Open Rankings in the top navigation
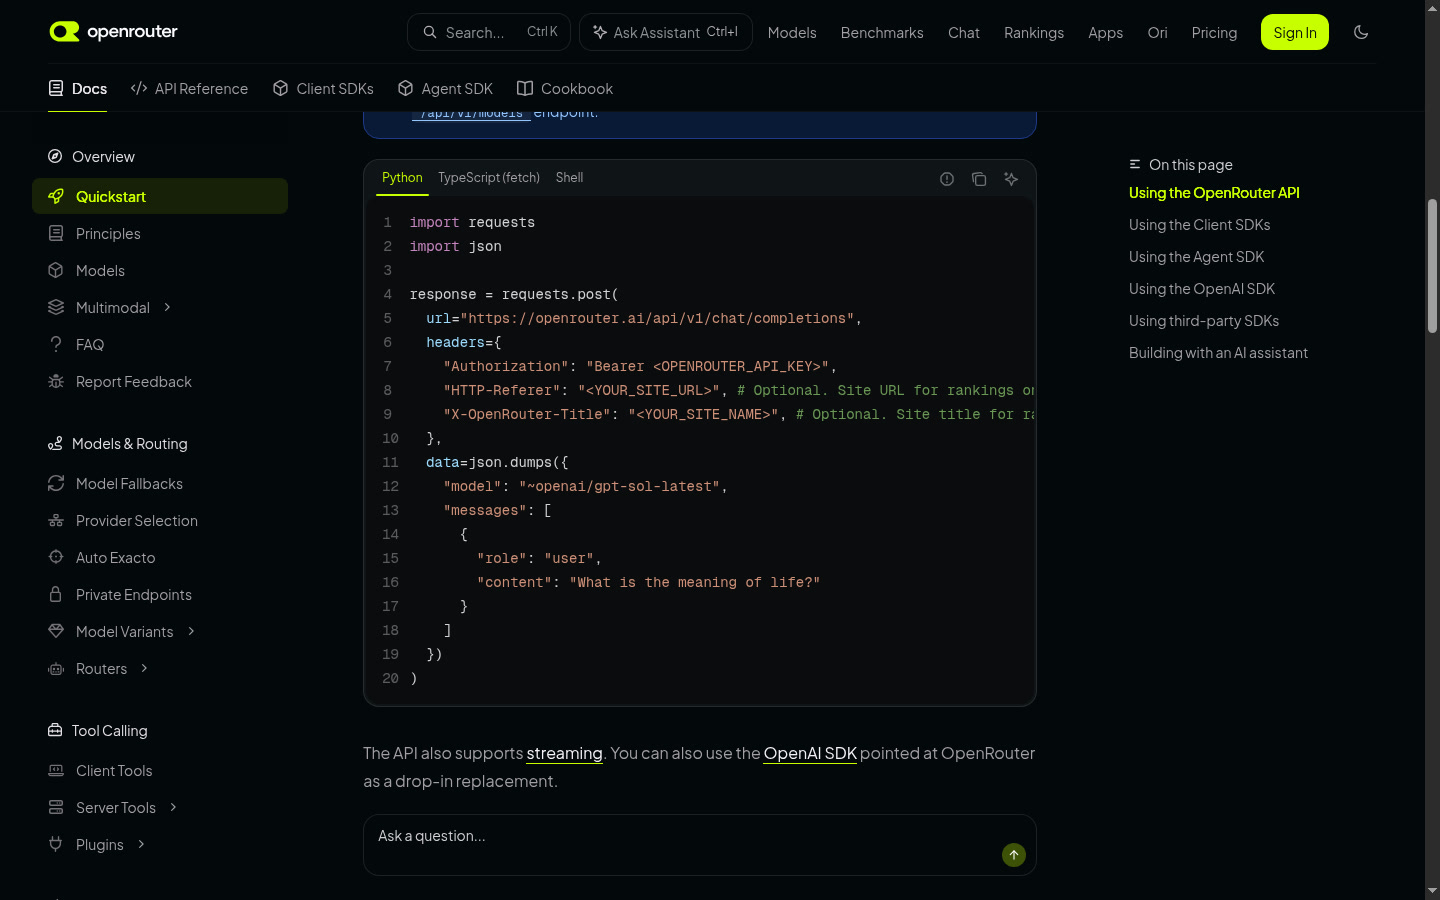Image resolution: width=1440 pixels, height=900 pixels. pyautogui.click(x=1034, y=32)
